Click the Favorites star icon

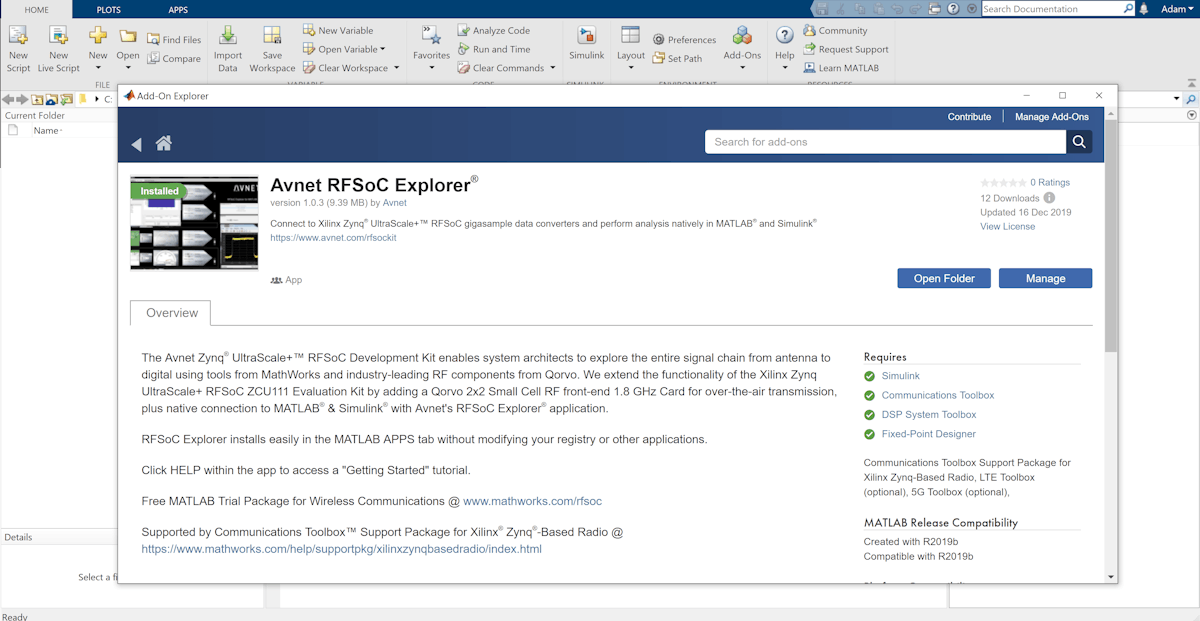tap(432, 35)
